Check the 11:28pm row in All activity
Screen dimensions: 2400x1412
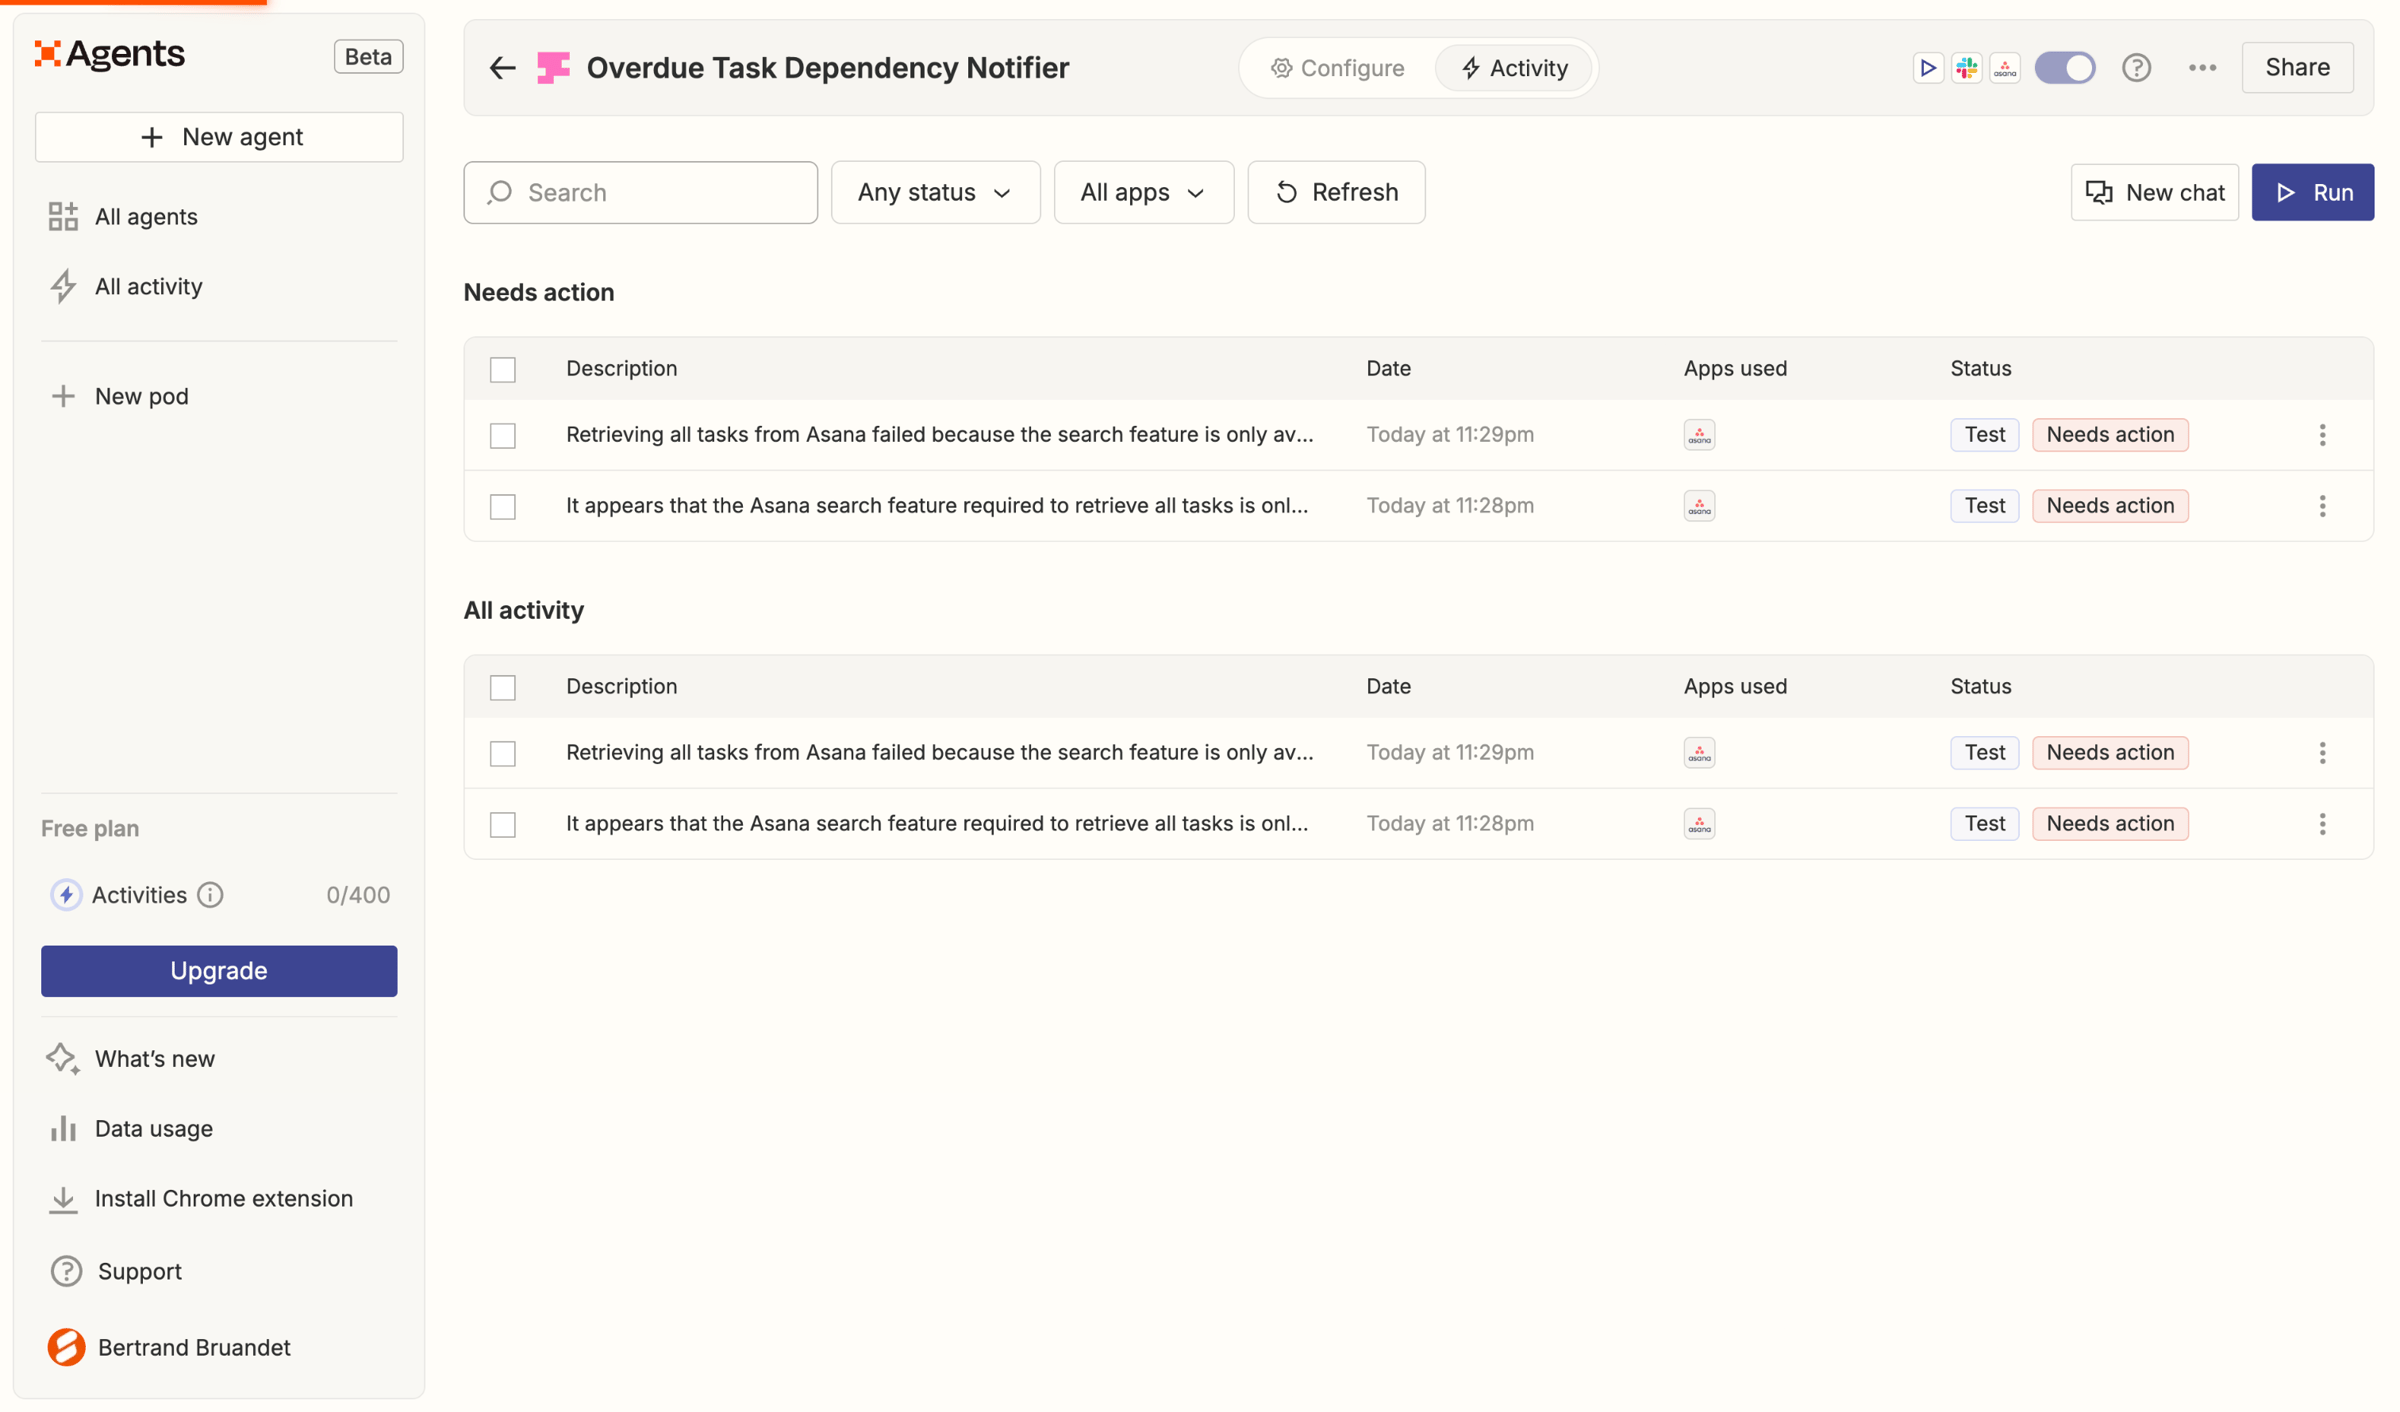[502, 824]
